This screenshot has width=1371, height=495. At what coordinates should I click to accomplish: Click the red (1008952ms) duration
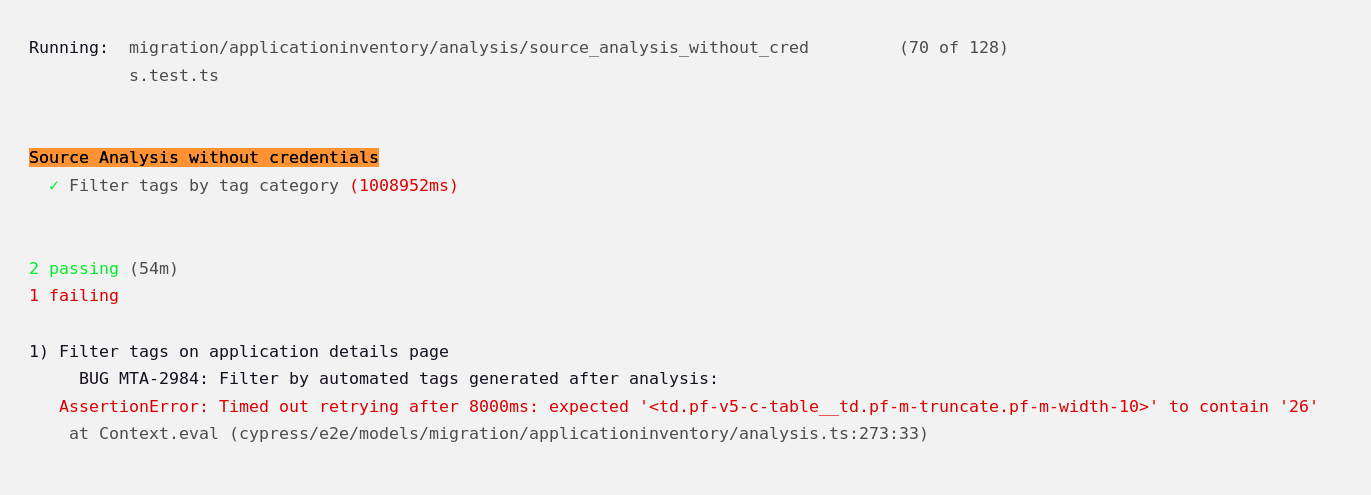tap(403, 186)
